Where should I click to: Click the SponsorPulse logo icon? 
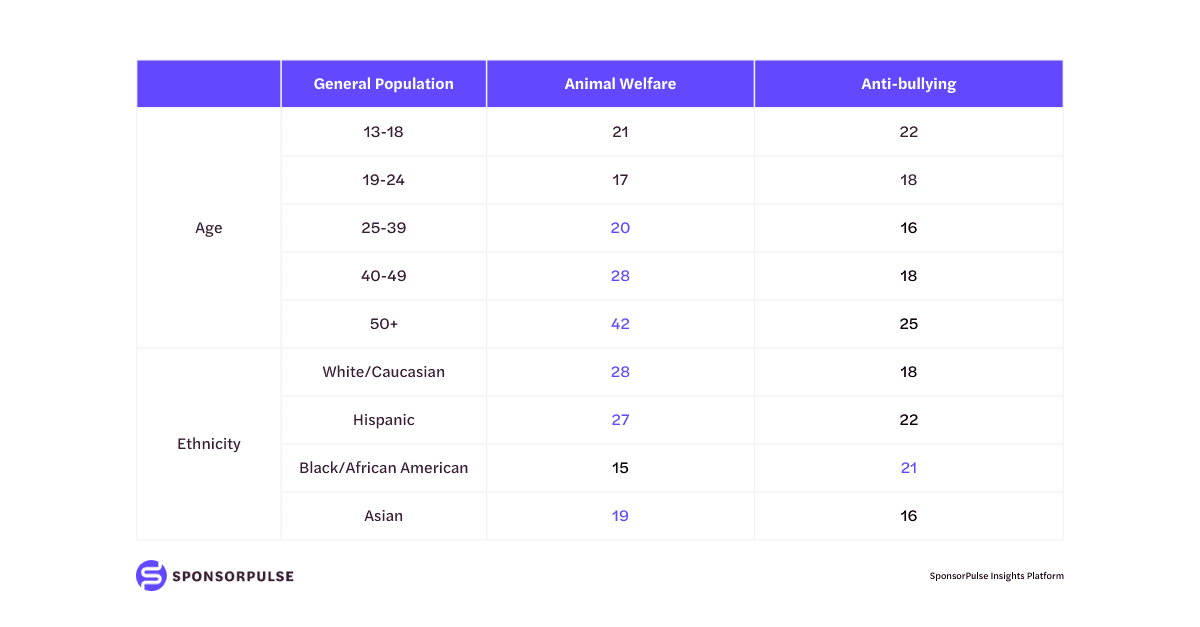pos(151,576)
